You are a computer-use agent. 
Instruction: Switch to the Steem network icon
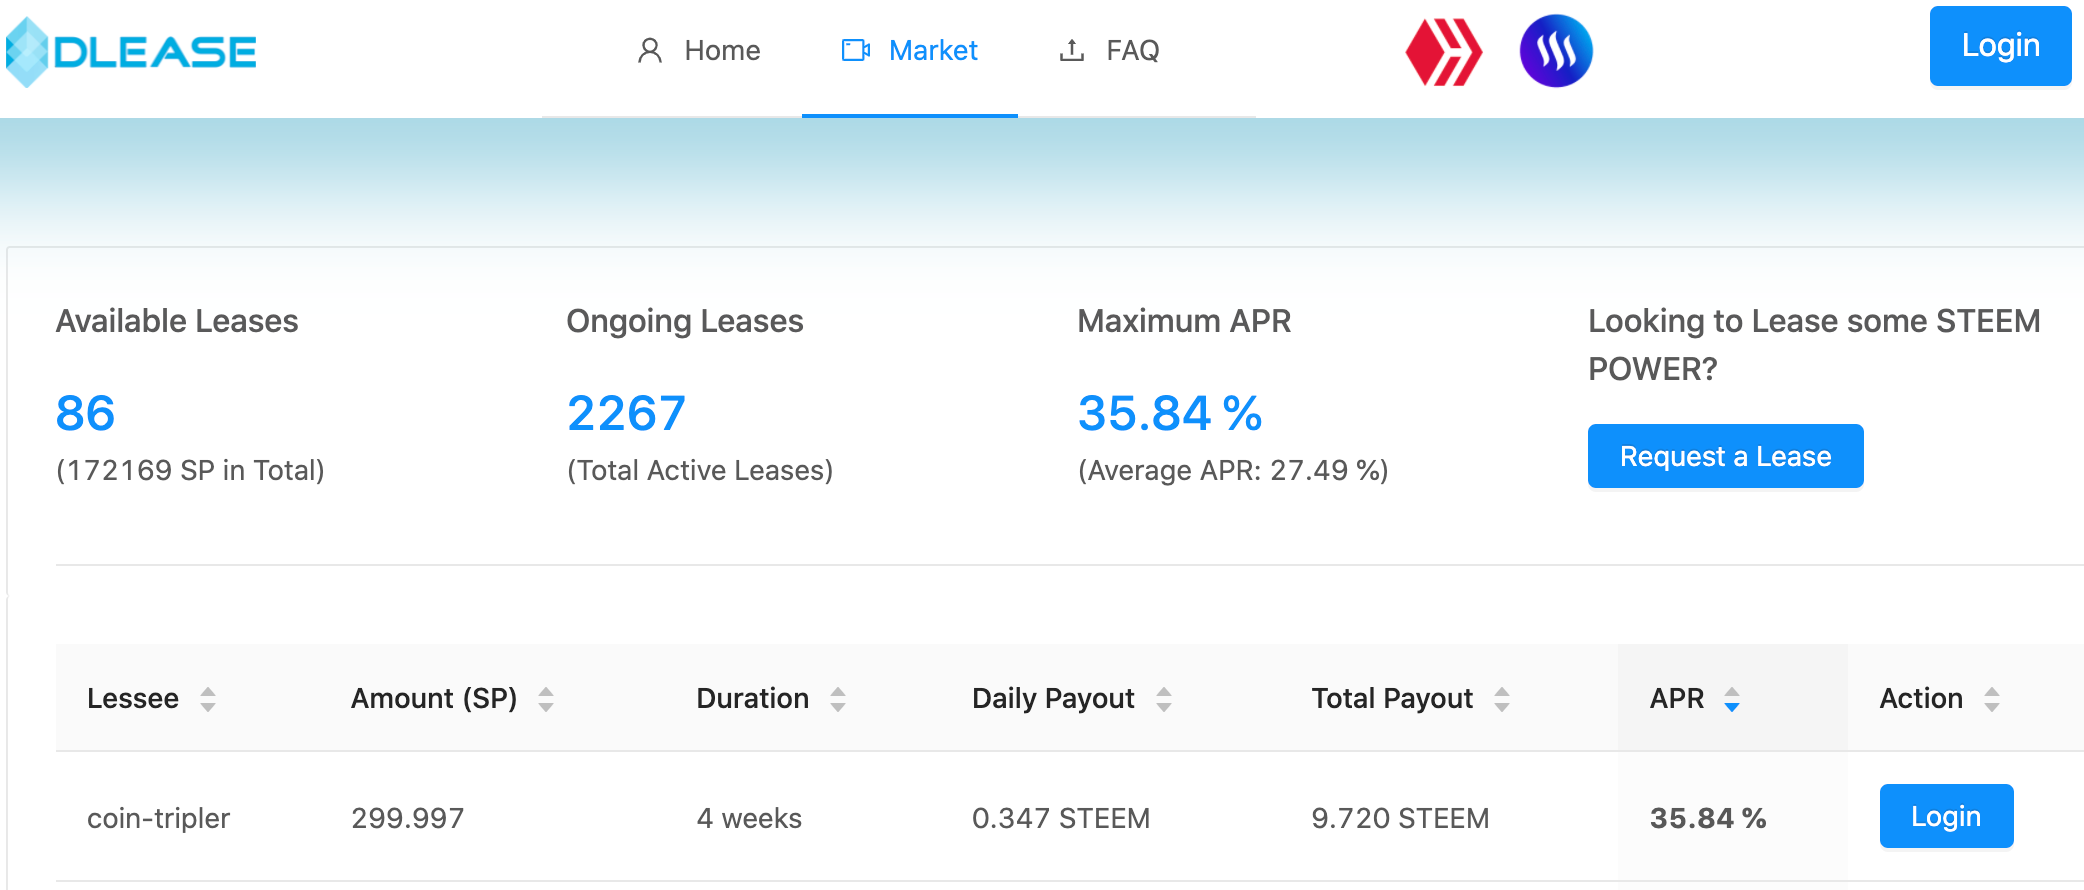tap(1556, 51)
